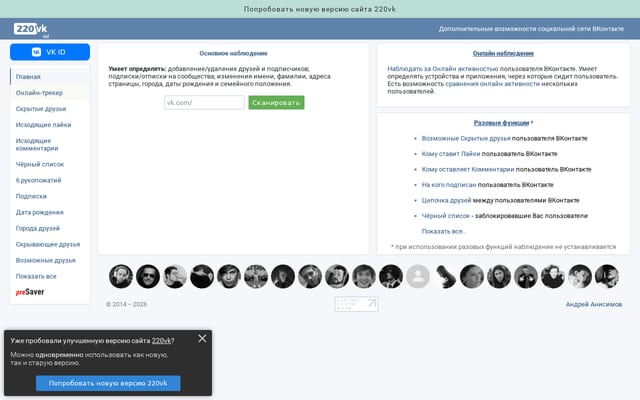Follow the Наблюдать за Онлайн активностью link
This screenshot has width=640, height=400.
[x=442, y=69]
